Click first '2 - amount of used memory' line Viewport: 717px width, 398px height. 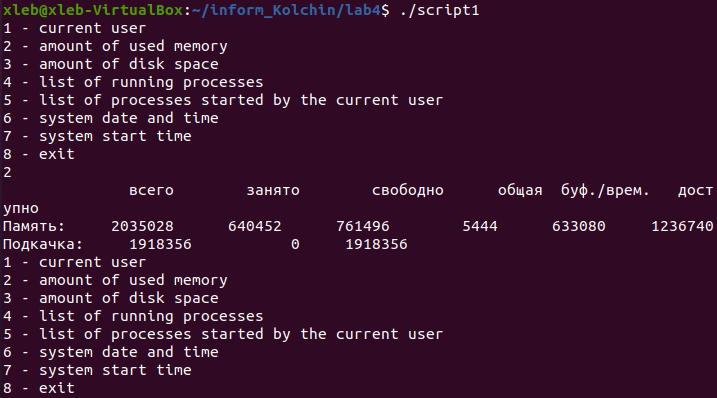(x=115, y=46)
